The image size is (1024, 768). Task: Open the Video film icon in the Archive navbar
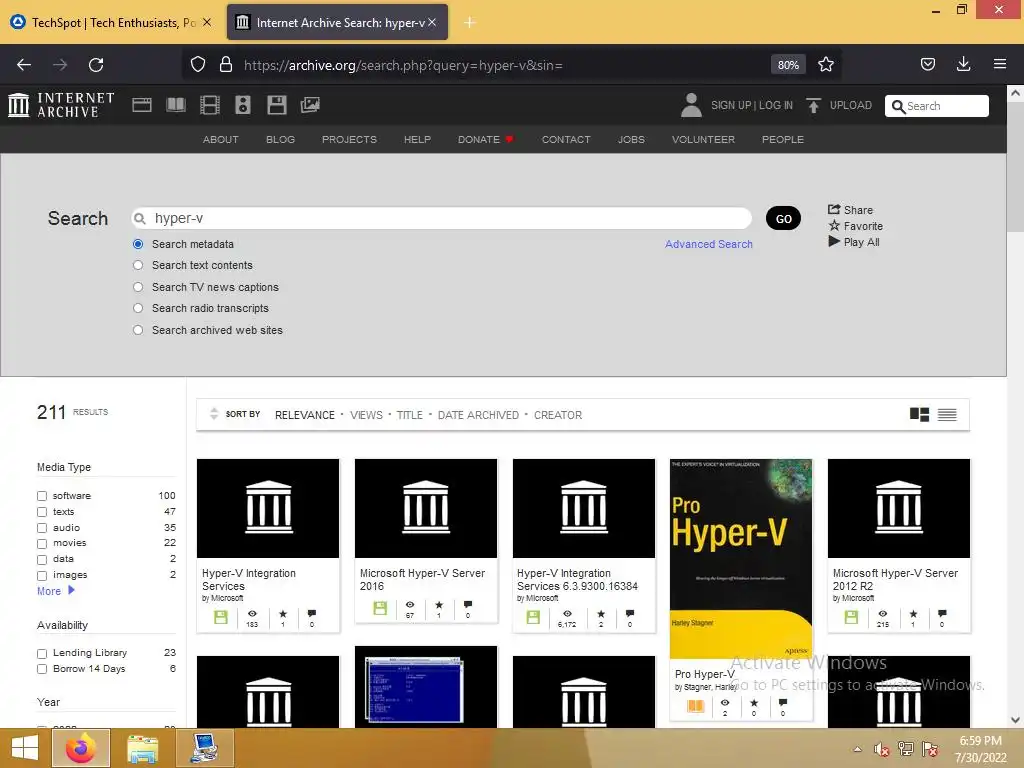(x=210, y=104)
